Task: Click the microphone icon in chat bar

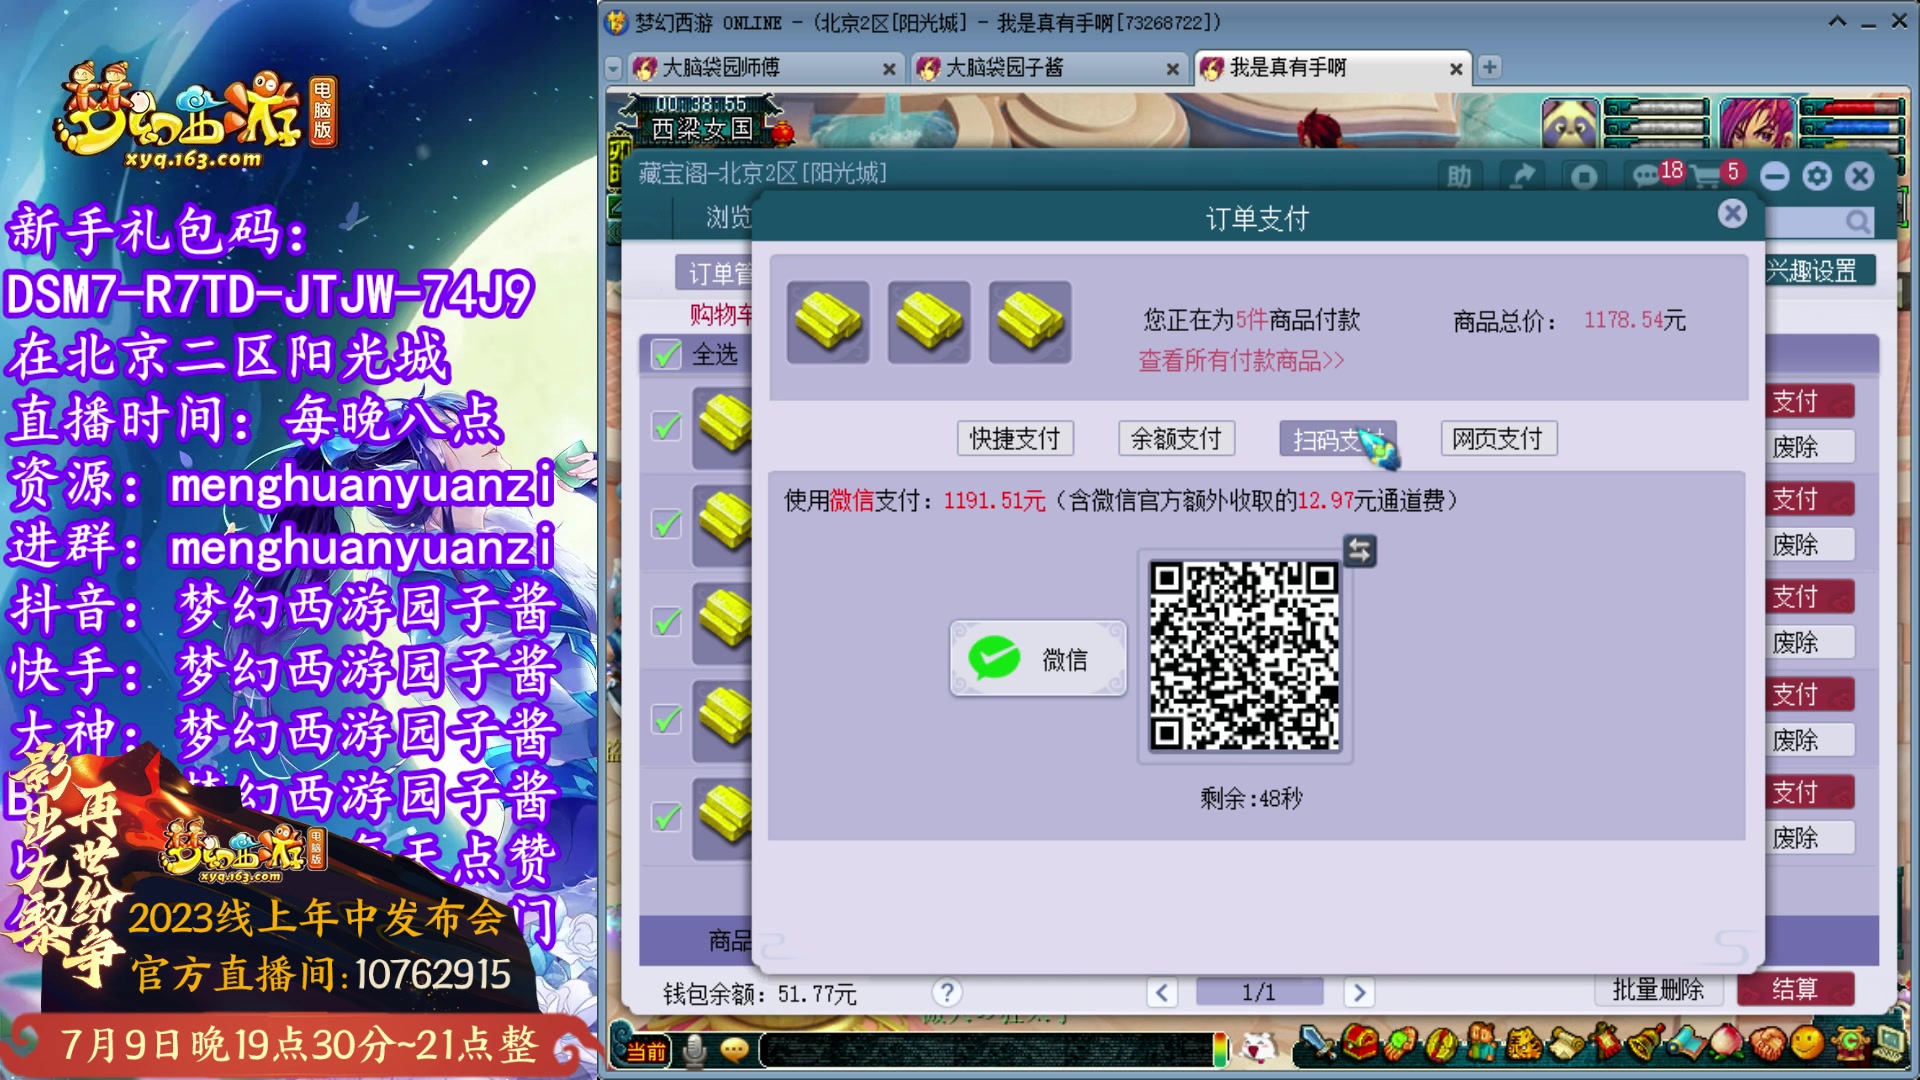Action: click(695, 1049)
